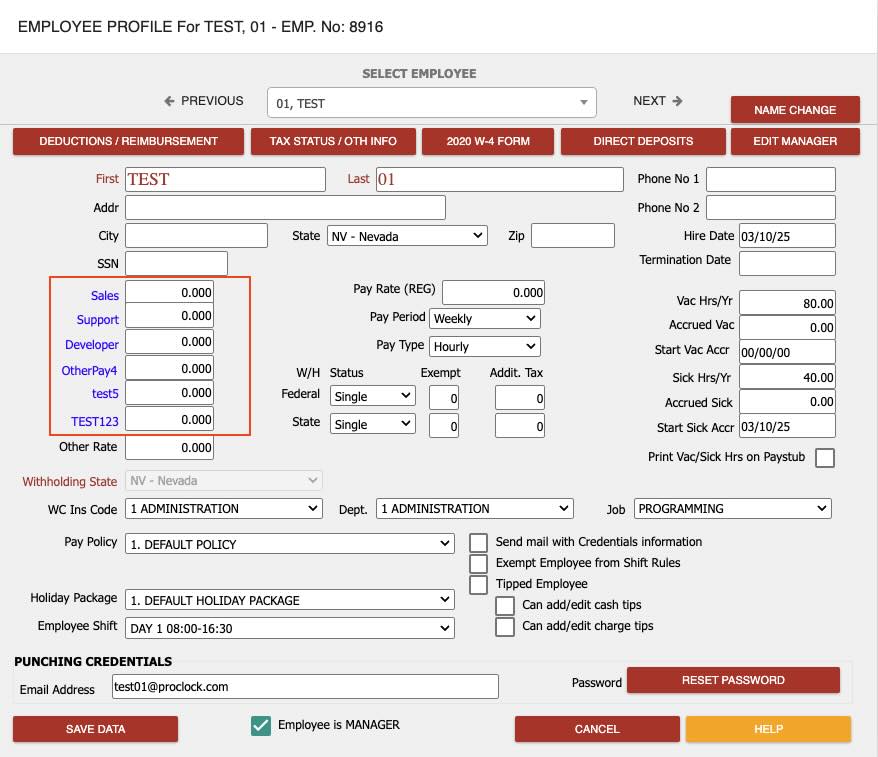
Task: Click the Zip input field
Action: [x=572, y=235]
